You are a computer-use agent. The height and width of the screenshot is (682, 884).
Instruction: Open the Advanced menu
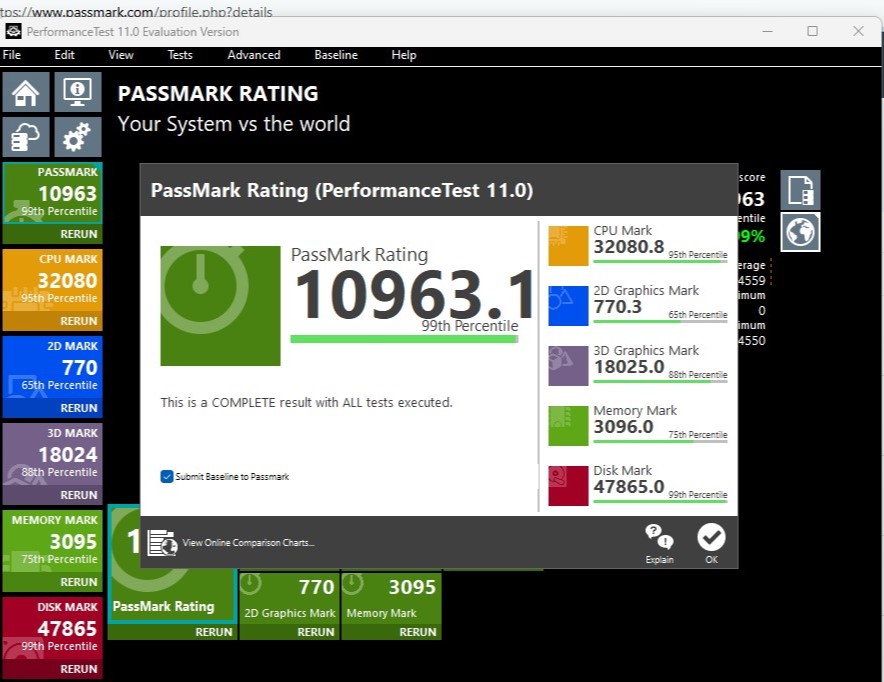[x=254, y=55]
